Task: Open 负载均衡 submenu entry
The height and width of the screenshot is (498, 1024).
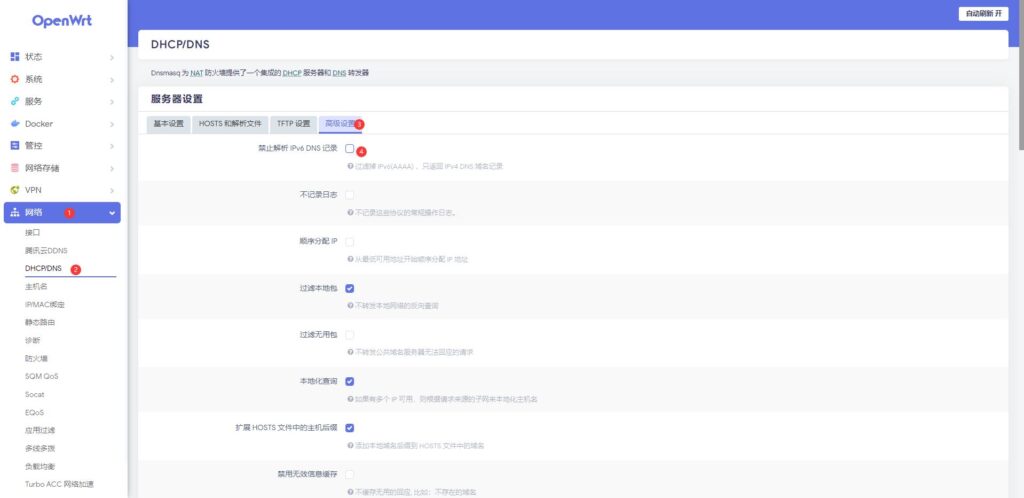Action: tap(40, 466)
